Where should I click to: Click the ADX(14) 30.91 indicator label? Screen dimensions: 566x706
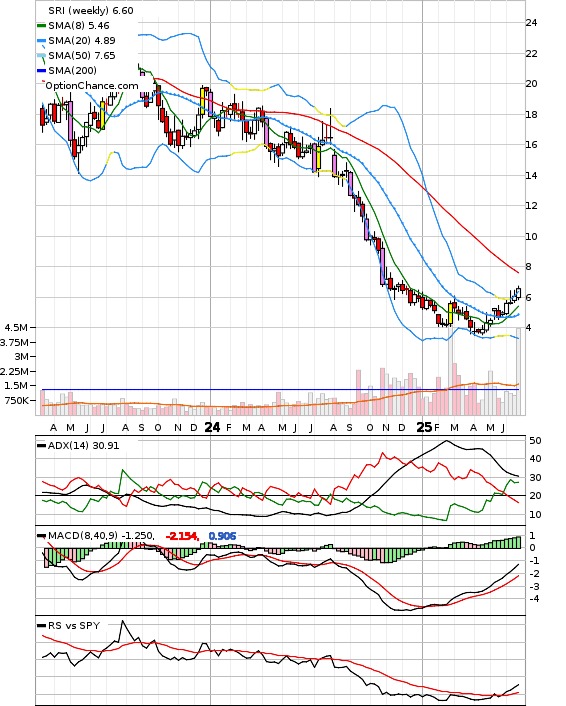click(83, 446)
